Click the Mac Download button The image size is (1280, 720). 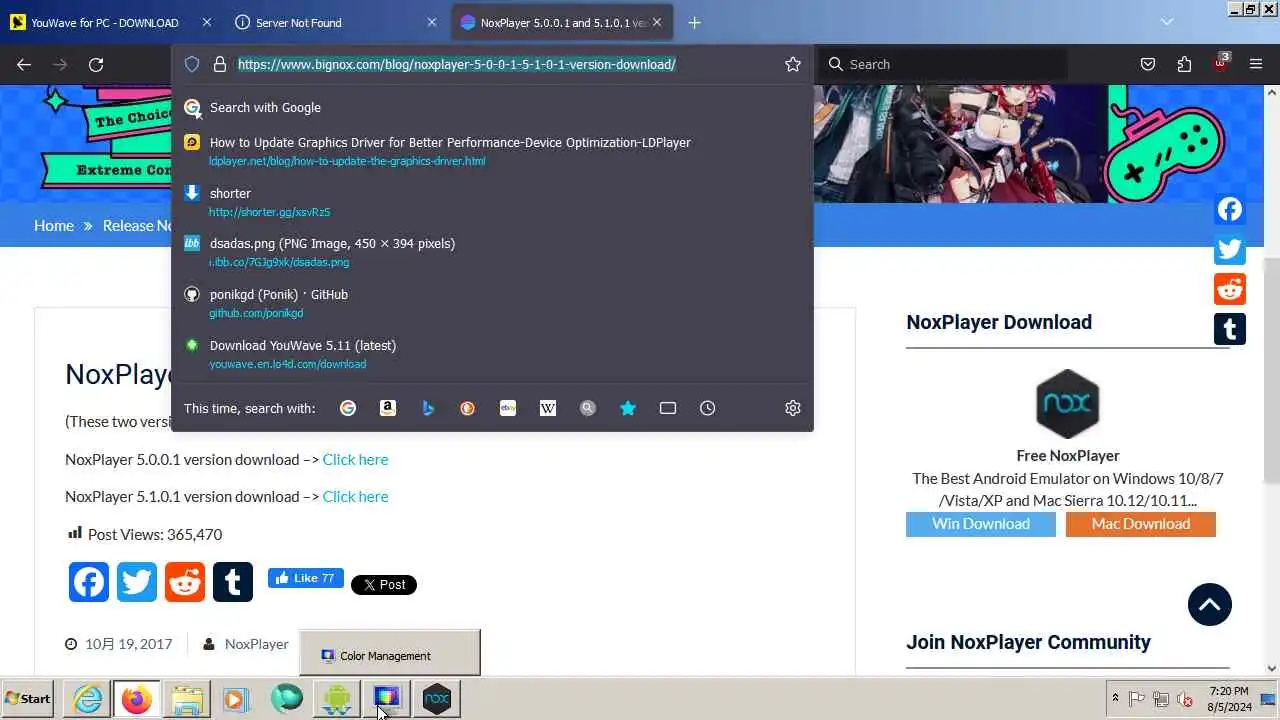click(1141, 524)
